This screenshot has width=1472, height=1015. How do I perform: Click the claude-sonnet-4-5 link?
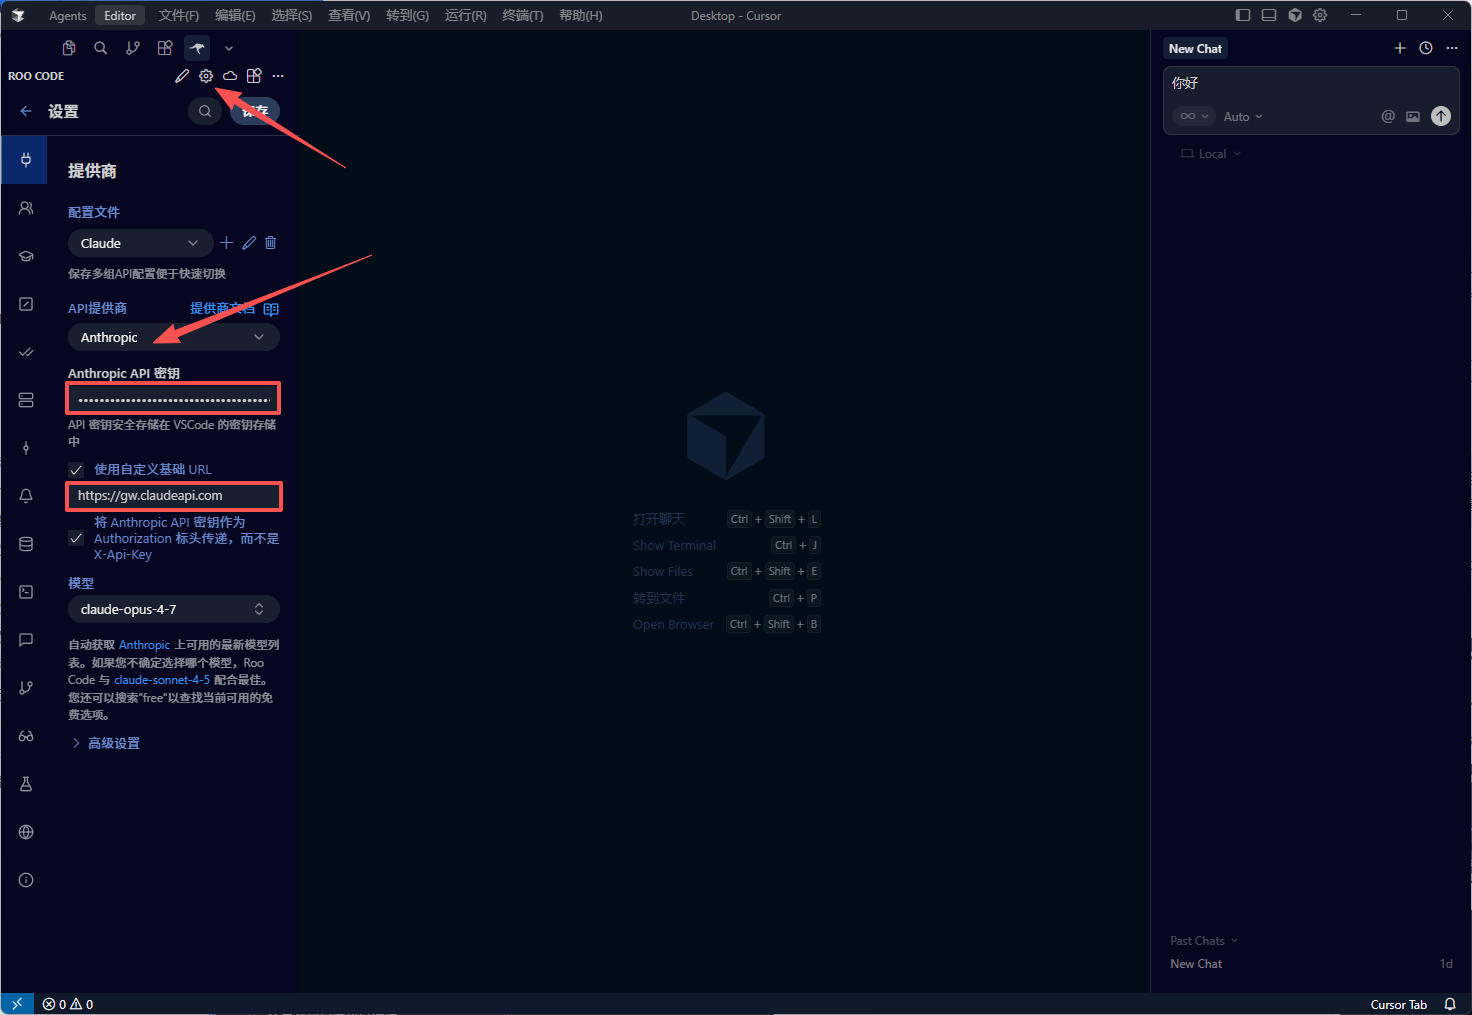(162, 680)
